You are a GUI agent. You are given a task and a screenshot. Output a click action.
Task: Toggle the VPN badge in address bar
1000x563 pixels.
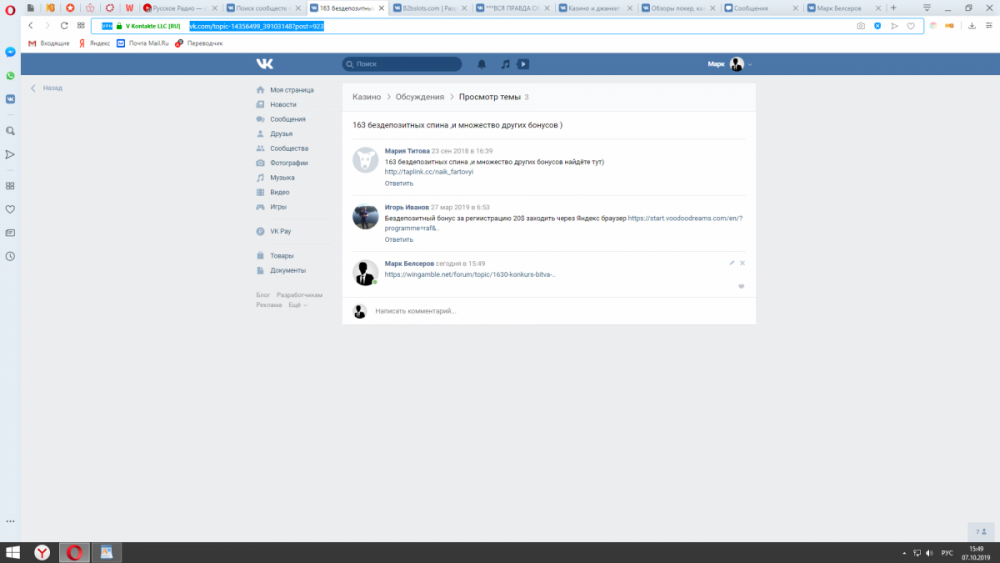coord(107,26)
